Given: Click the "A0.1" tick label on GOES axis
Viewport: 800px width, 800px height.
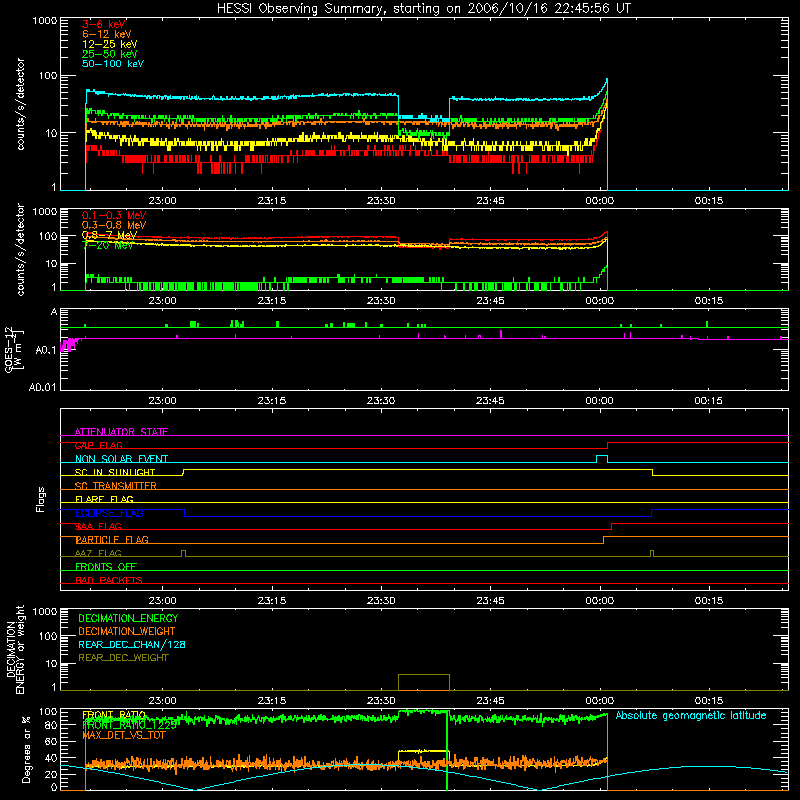Looking at the screenshot, I should [46, 350].
